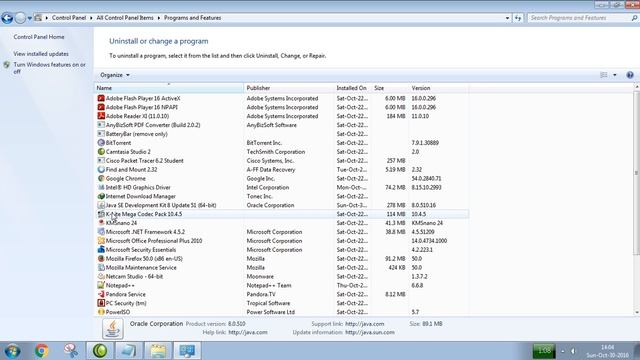Click the Tropical Software publisher cell
Screen dimensions: 640x360
[268, 303]
